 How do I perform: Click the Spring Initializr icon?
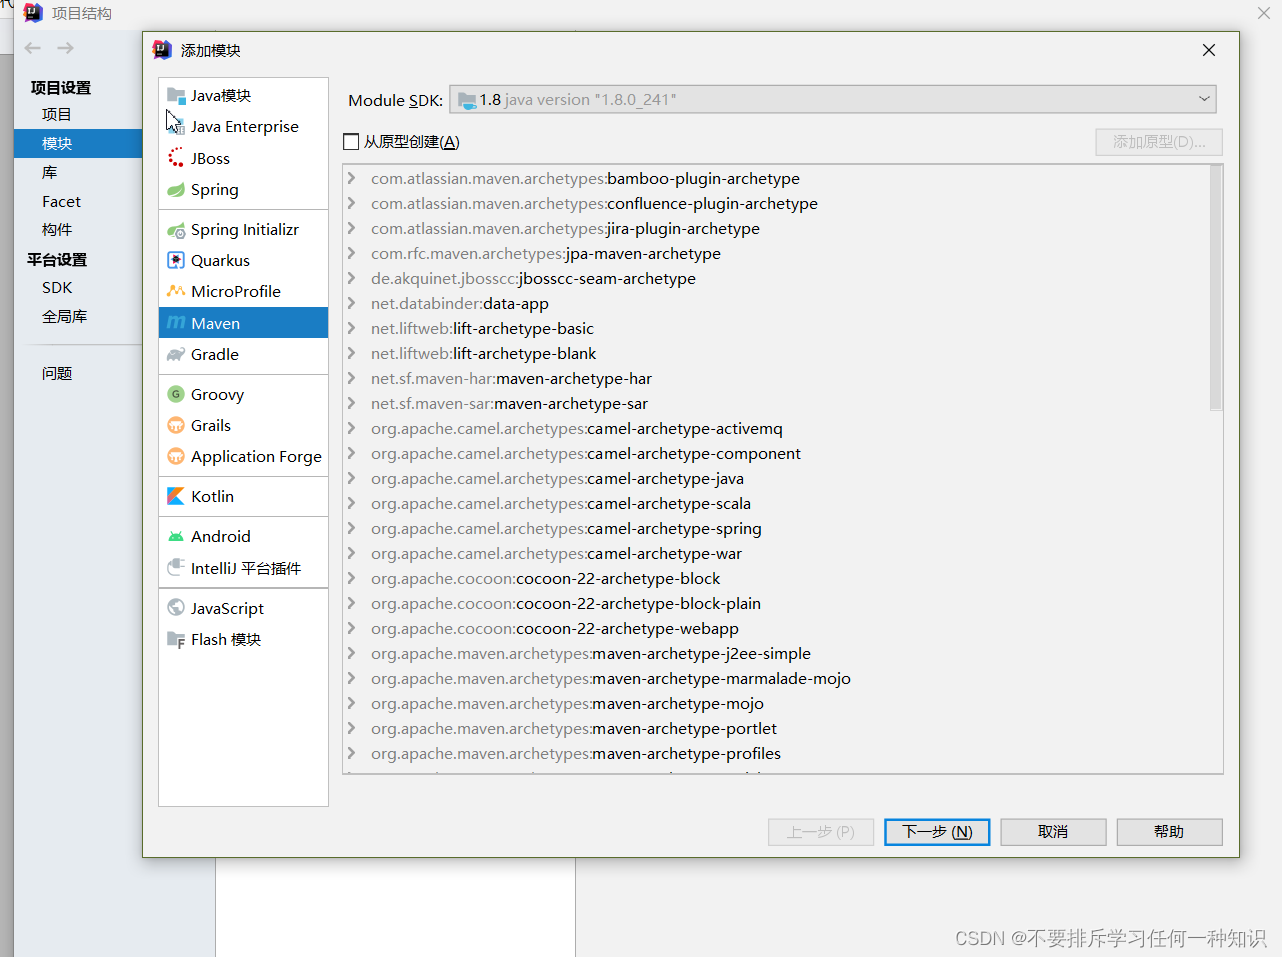click(x=176, y=230)
